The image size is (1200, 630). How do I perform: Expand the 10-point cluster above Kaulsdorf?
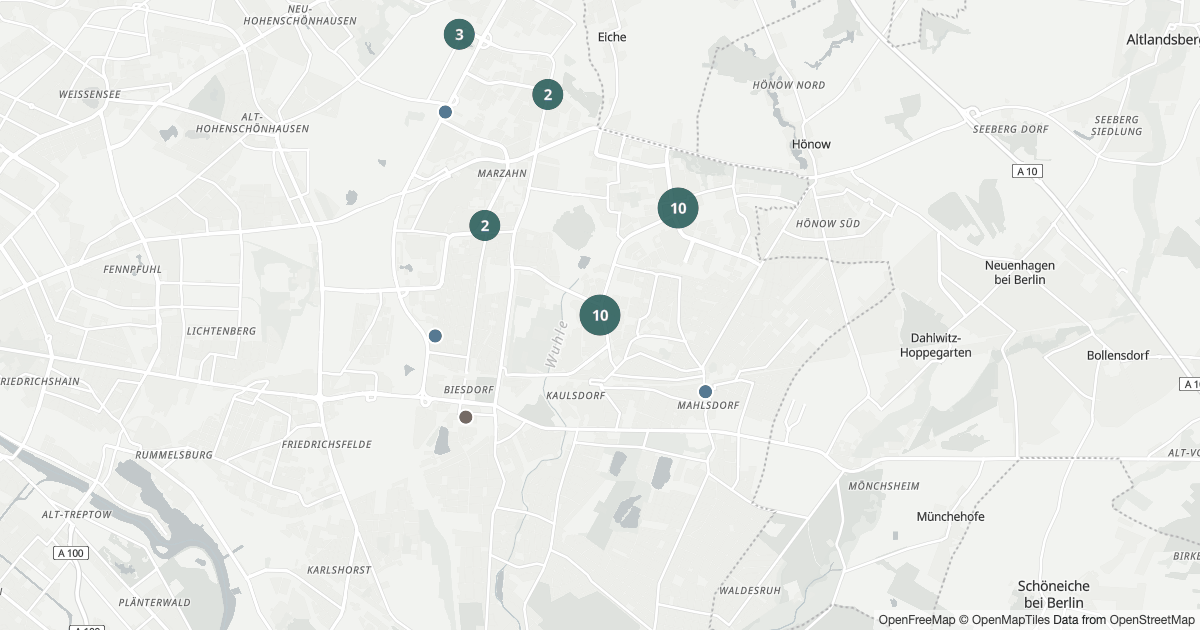(600, 315)
